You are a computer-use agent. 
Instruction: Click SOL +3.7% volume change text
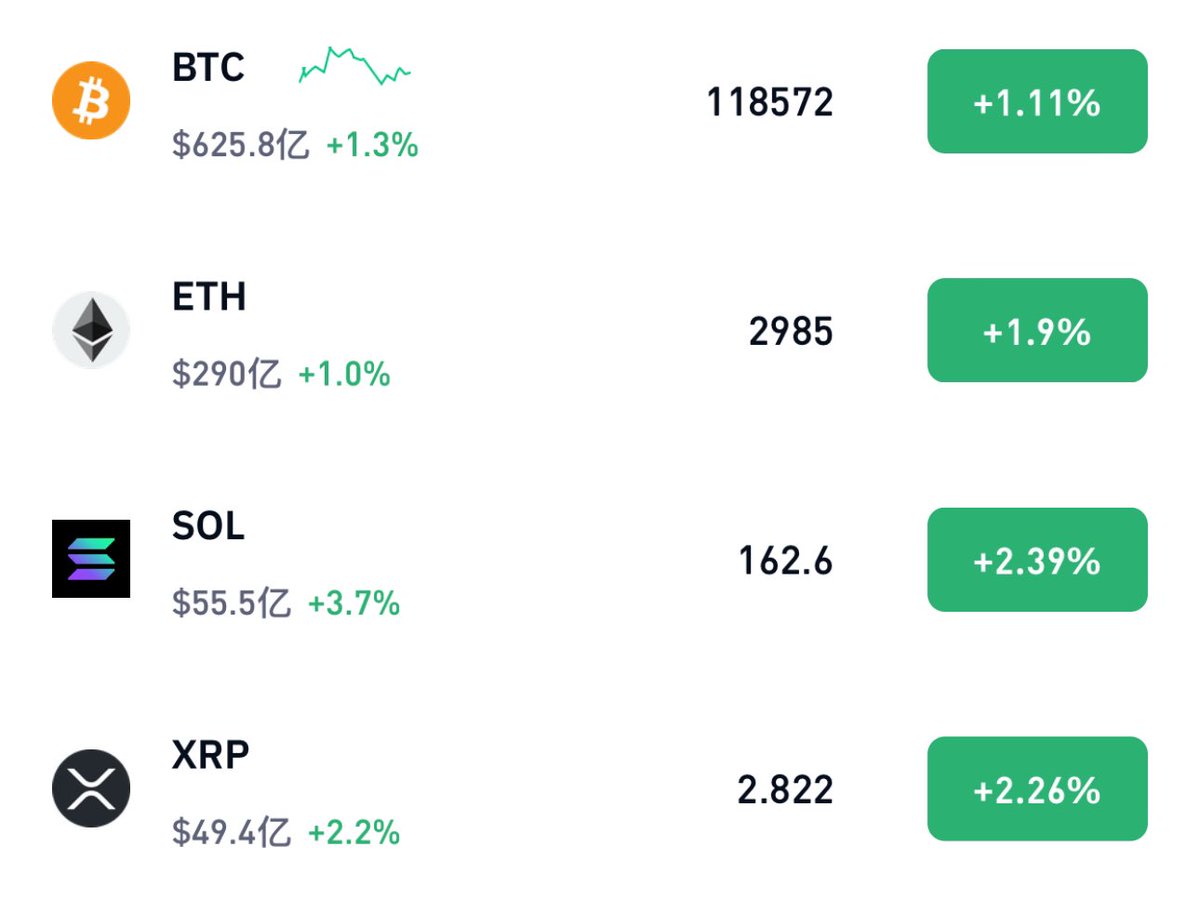pos(354,603)
